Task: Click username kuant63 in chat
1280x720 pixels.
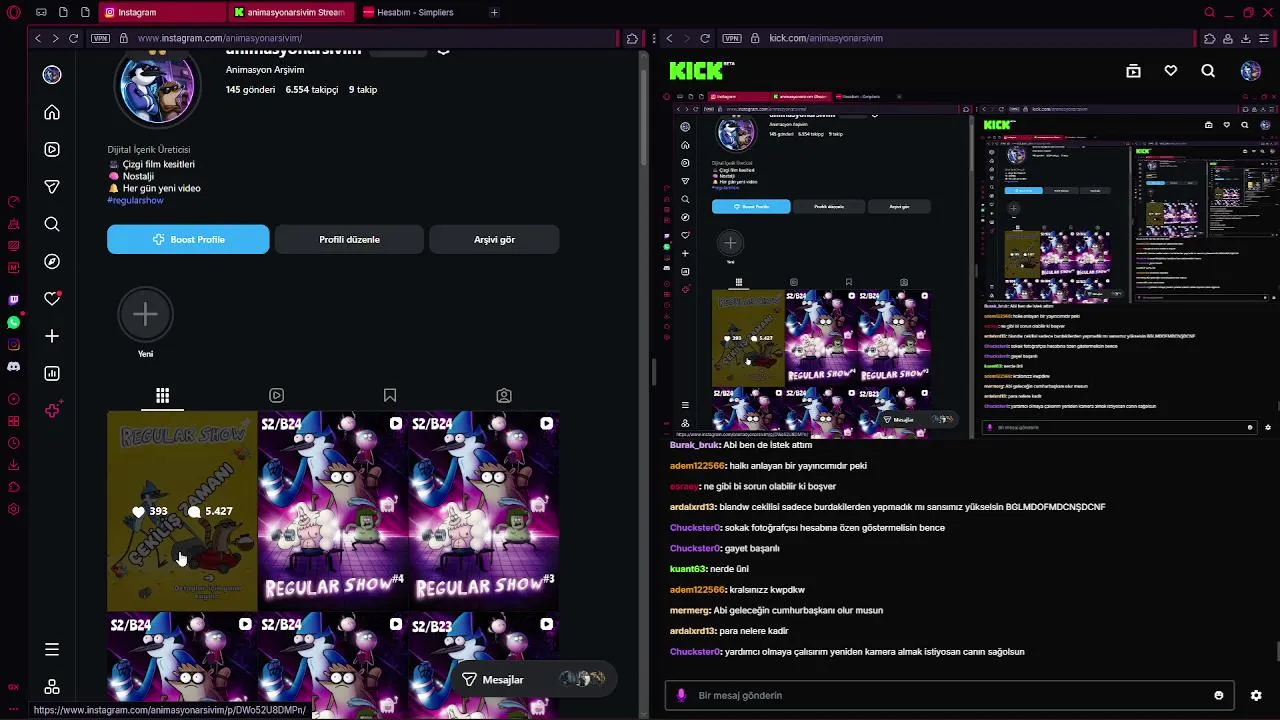Action: point(687,569)
